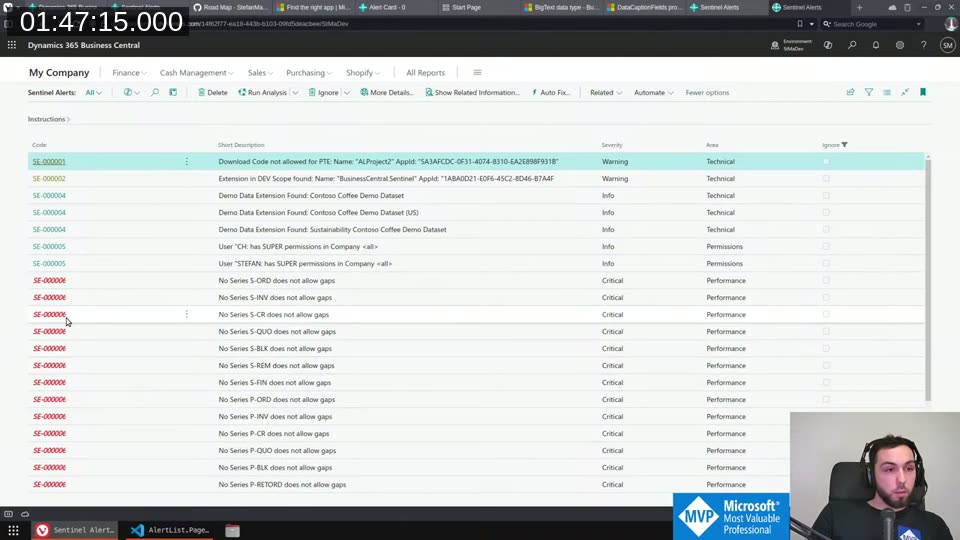The height and width of the screenshot is (540, 960).
Task: Open the All views dropdown
Action: click(94, 92)
